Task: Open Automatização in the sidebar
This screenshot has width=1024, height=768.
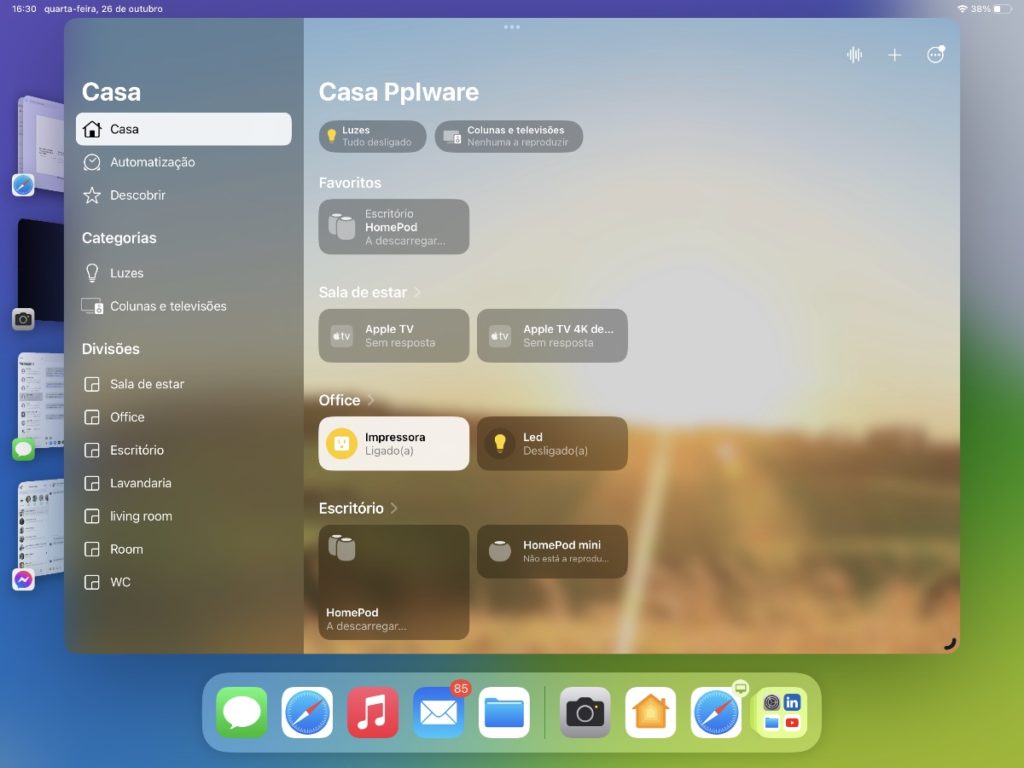Action: click(184, 162)
